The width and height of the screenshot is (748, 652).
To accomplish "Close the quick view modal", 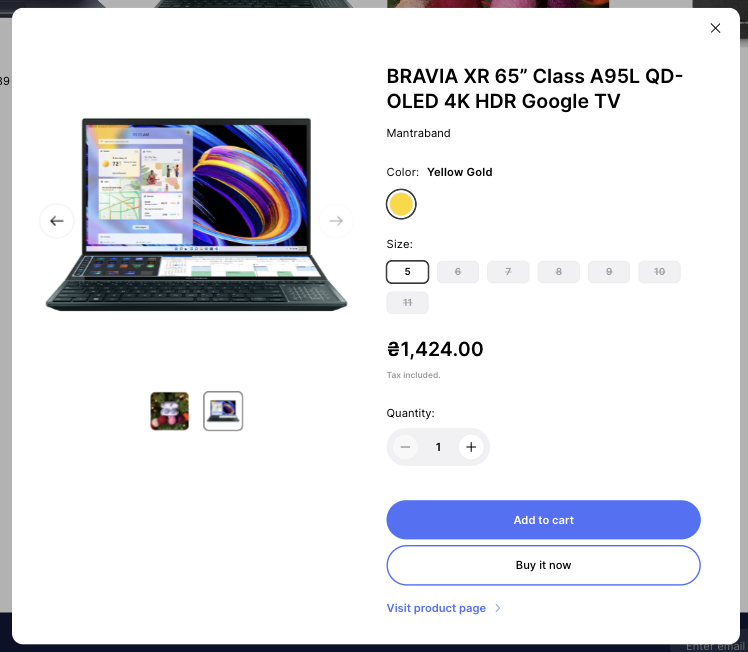I will (x=715, y=28).
